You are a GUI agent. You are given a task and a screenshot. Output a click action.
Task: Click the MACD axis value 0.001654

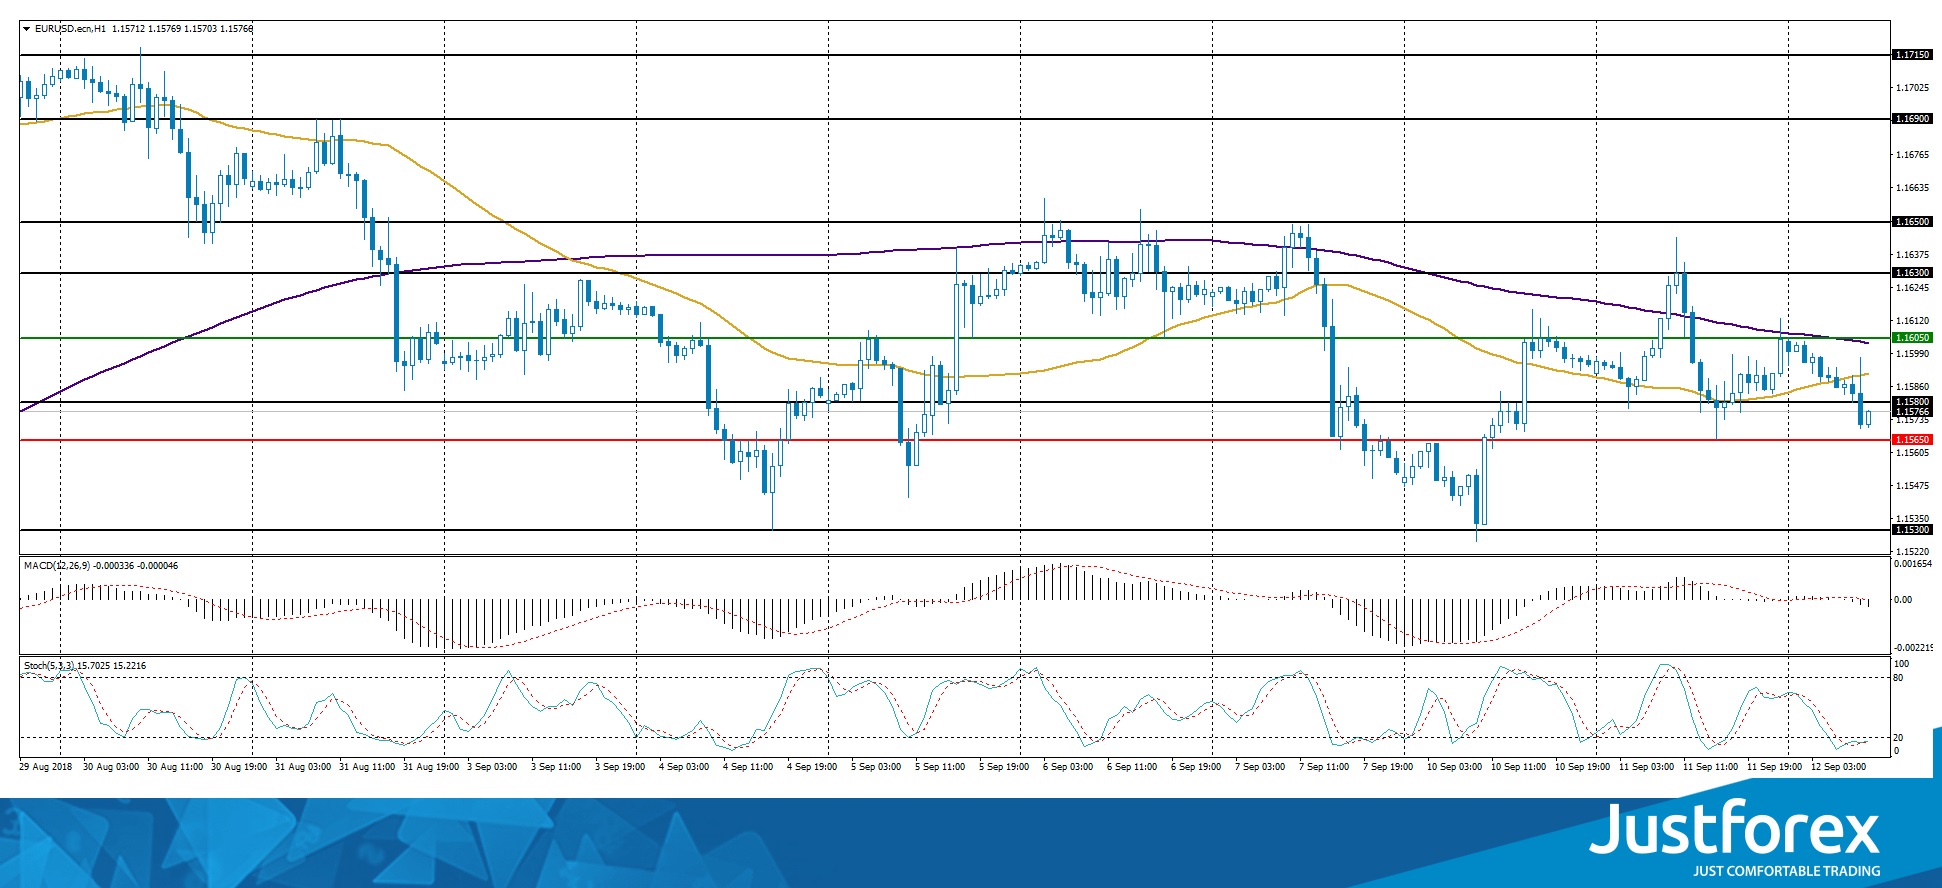coord(1913,564)
